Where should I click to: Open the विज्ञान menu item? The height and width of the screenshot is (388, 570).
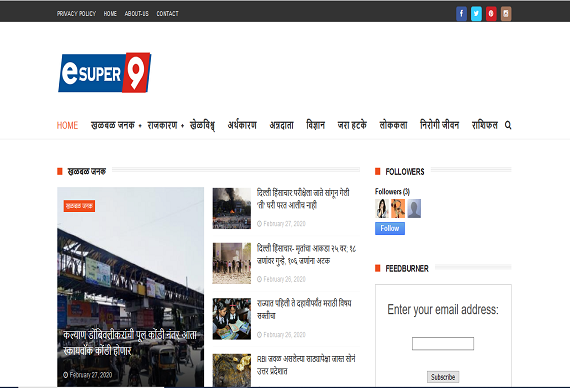pyautogui.click(x=315, y=125)
